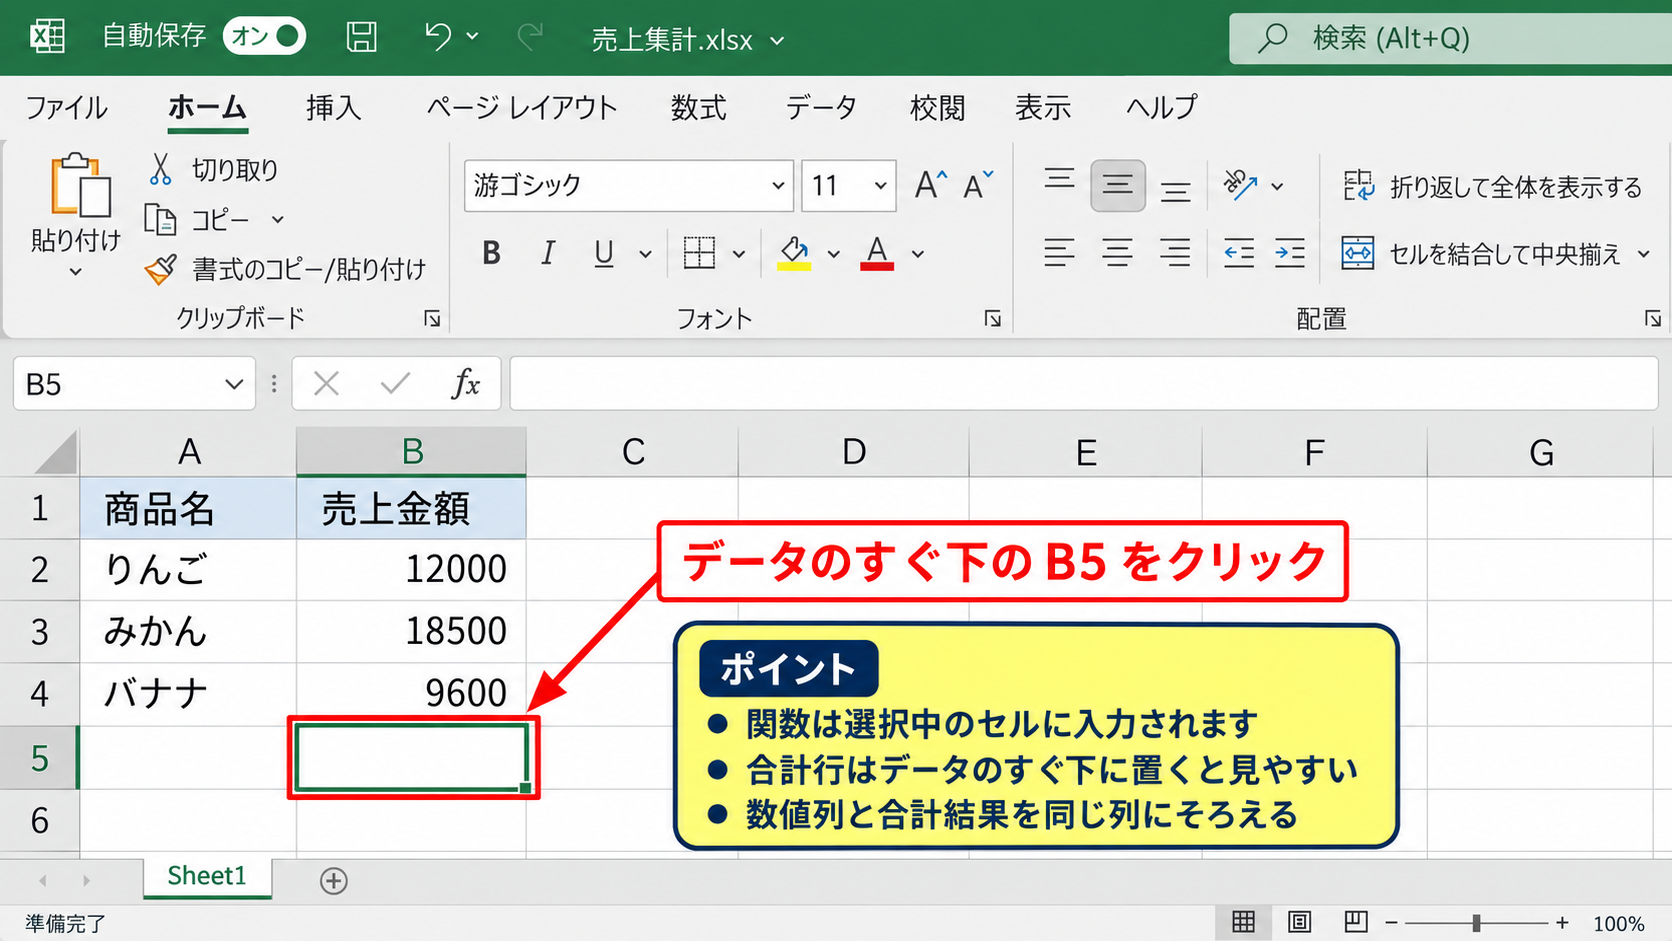Expand the Name Box B5 dropdown
The height and width of the screenshot is (941, 1672).
234,384
